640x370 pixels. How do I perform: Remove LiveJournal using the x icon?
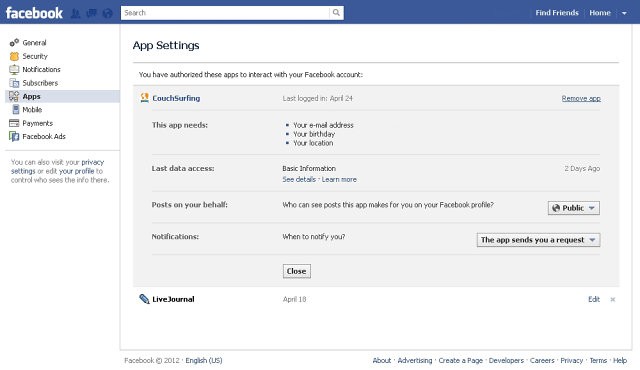[613, 299]
